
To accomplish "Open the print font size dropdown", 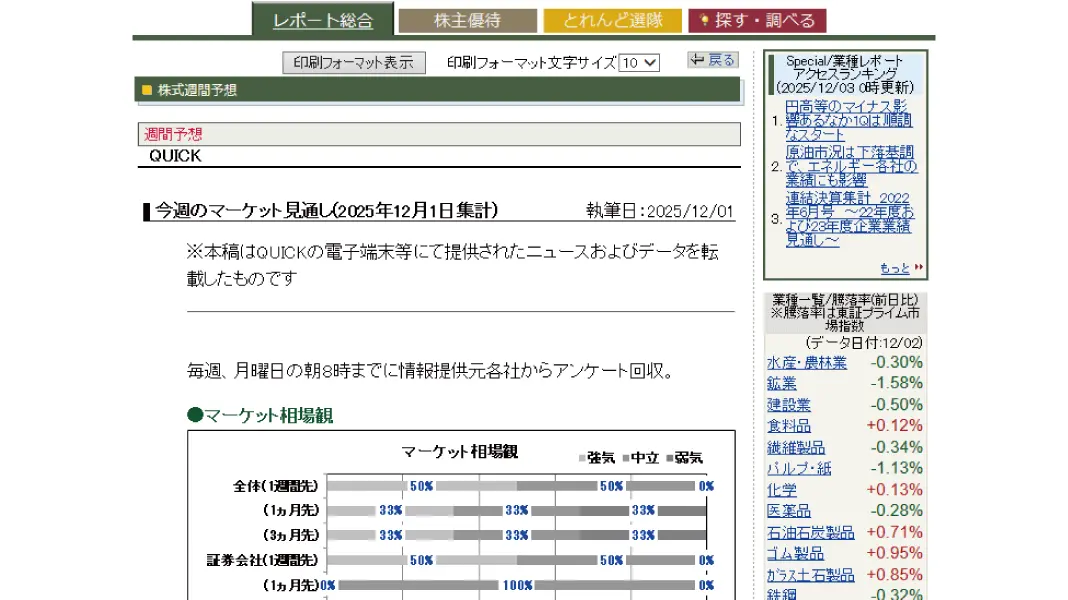I will coord(639,63).
